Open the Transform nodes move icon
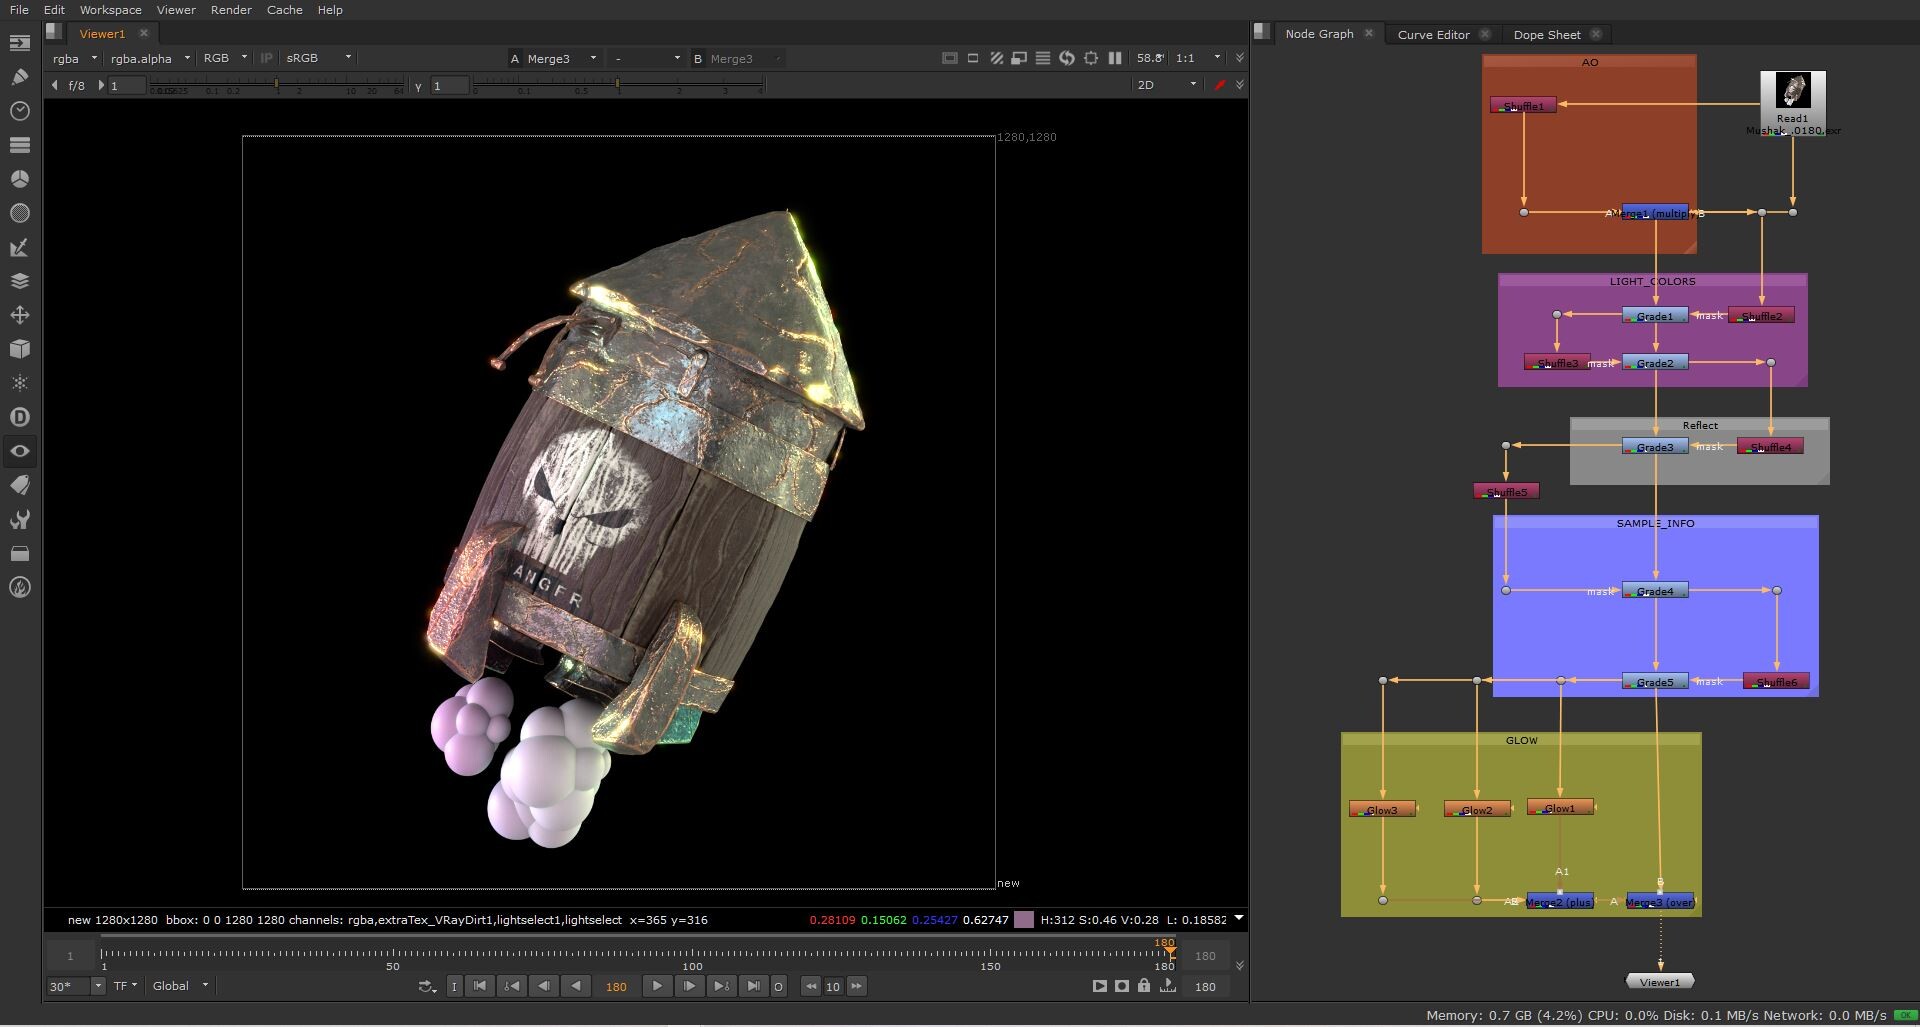The height and width of the screenshot is (1027, 1920). [x=19, y=315]
